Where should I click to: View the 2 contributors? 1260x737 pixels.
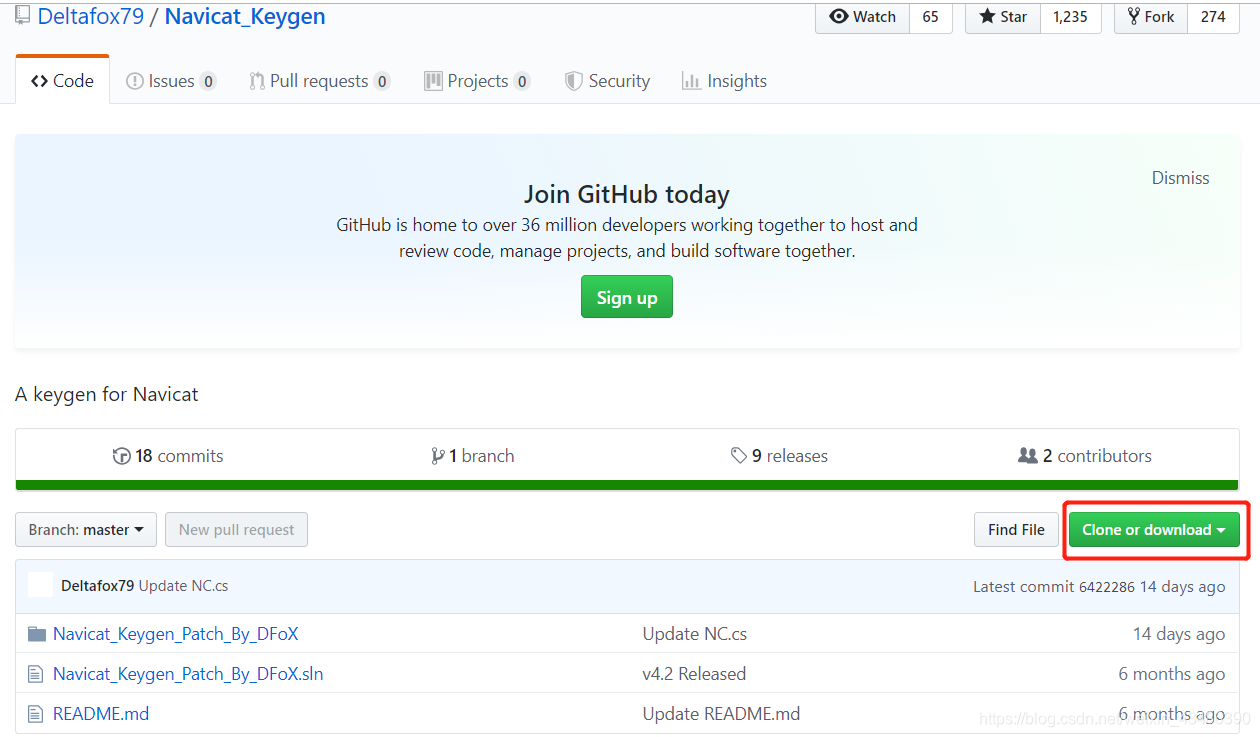(1085, 456)
